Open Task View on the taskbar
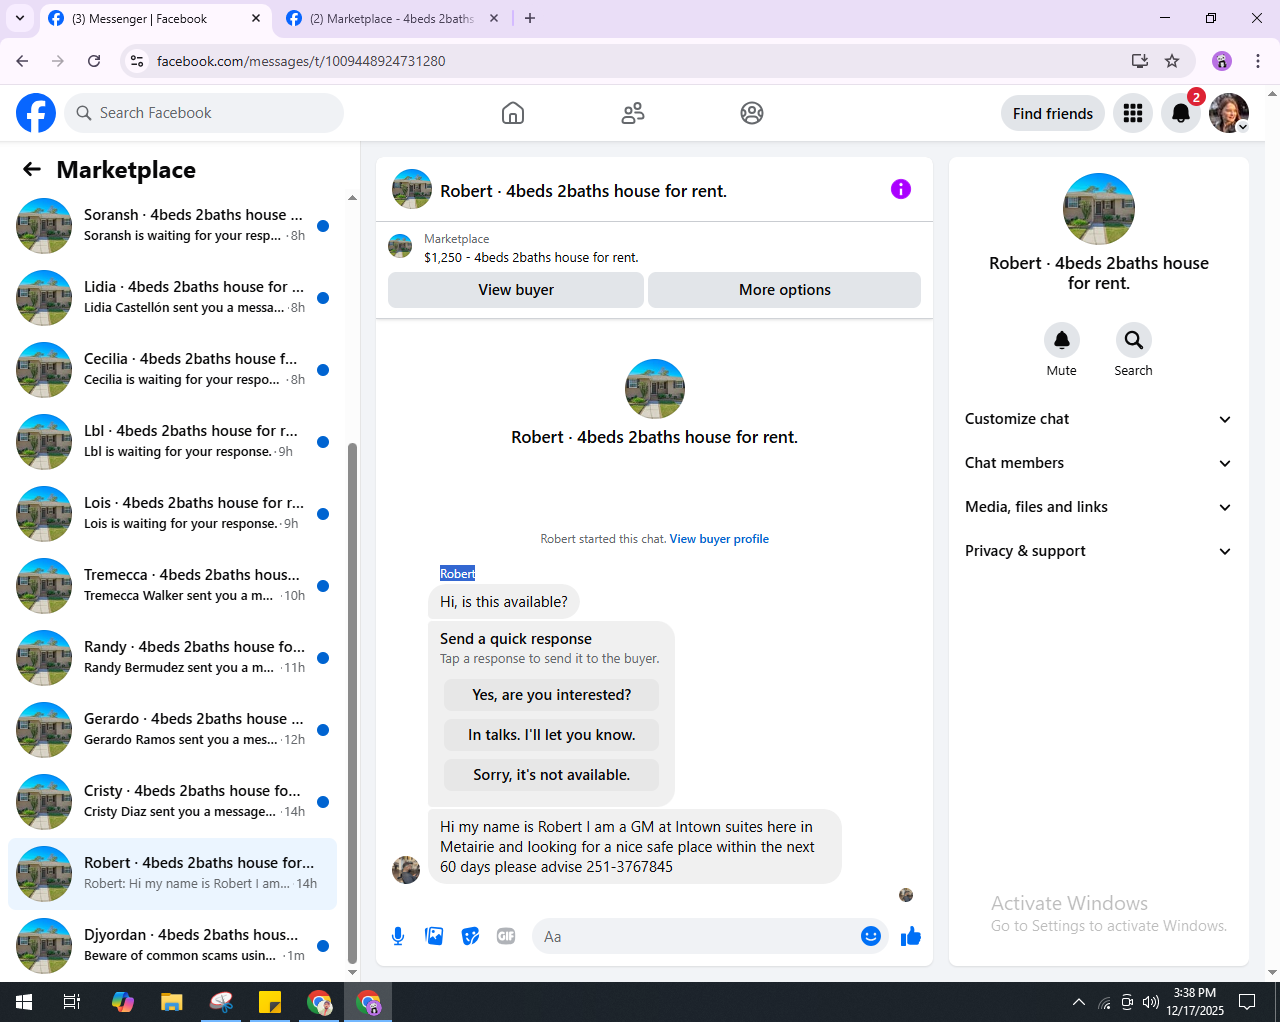1280x1022 pixels. (72, 1002)
